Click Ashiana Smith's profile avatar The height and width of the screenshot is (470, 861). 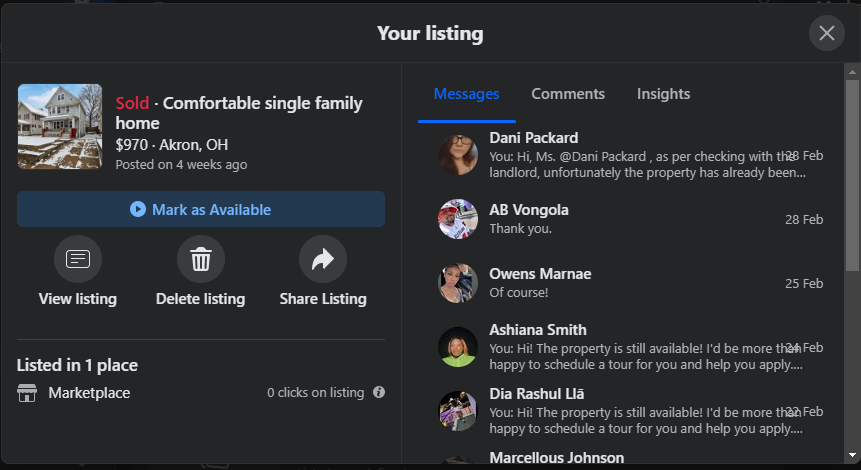(x=458, y=347)
